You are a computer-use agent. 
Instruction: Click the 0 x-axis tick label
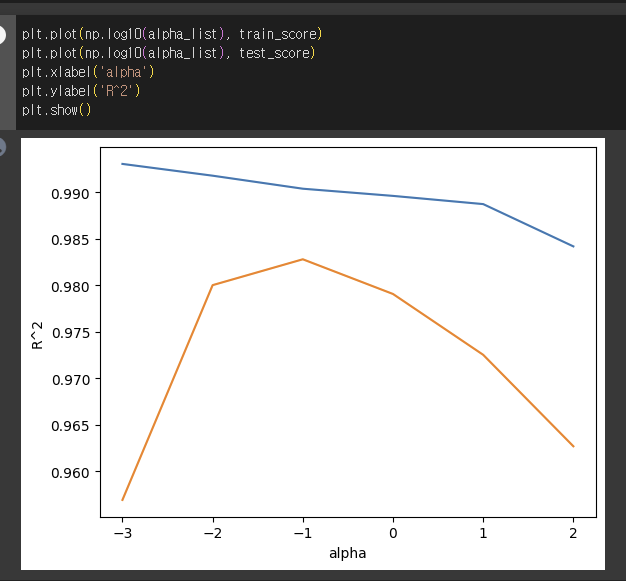tap(393, 533)
